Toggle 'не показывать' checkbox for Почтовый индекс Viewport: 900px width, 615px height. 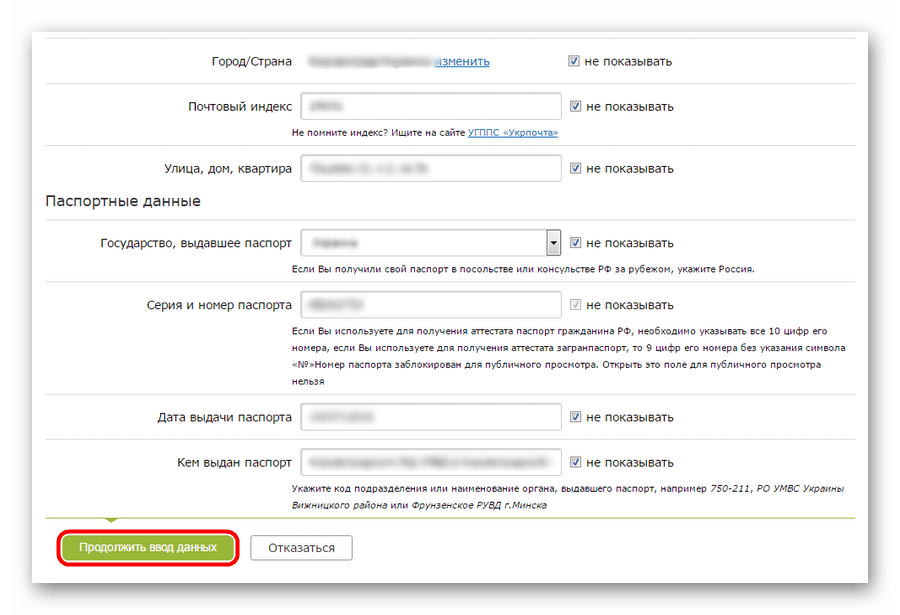click(575, 106)
